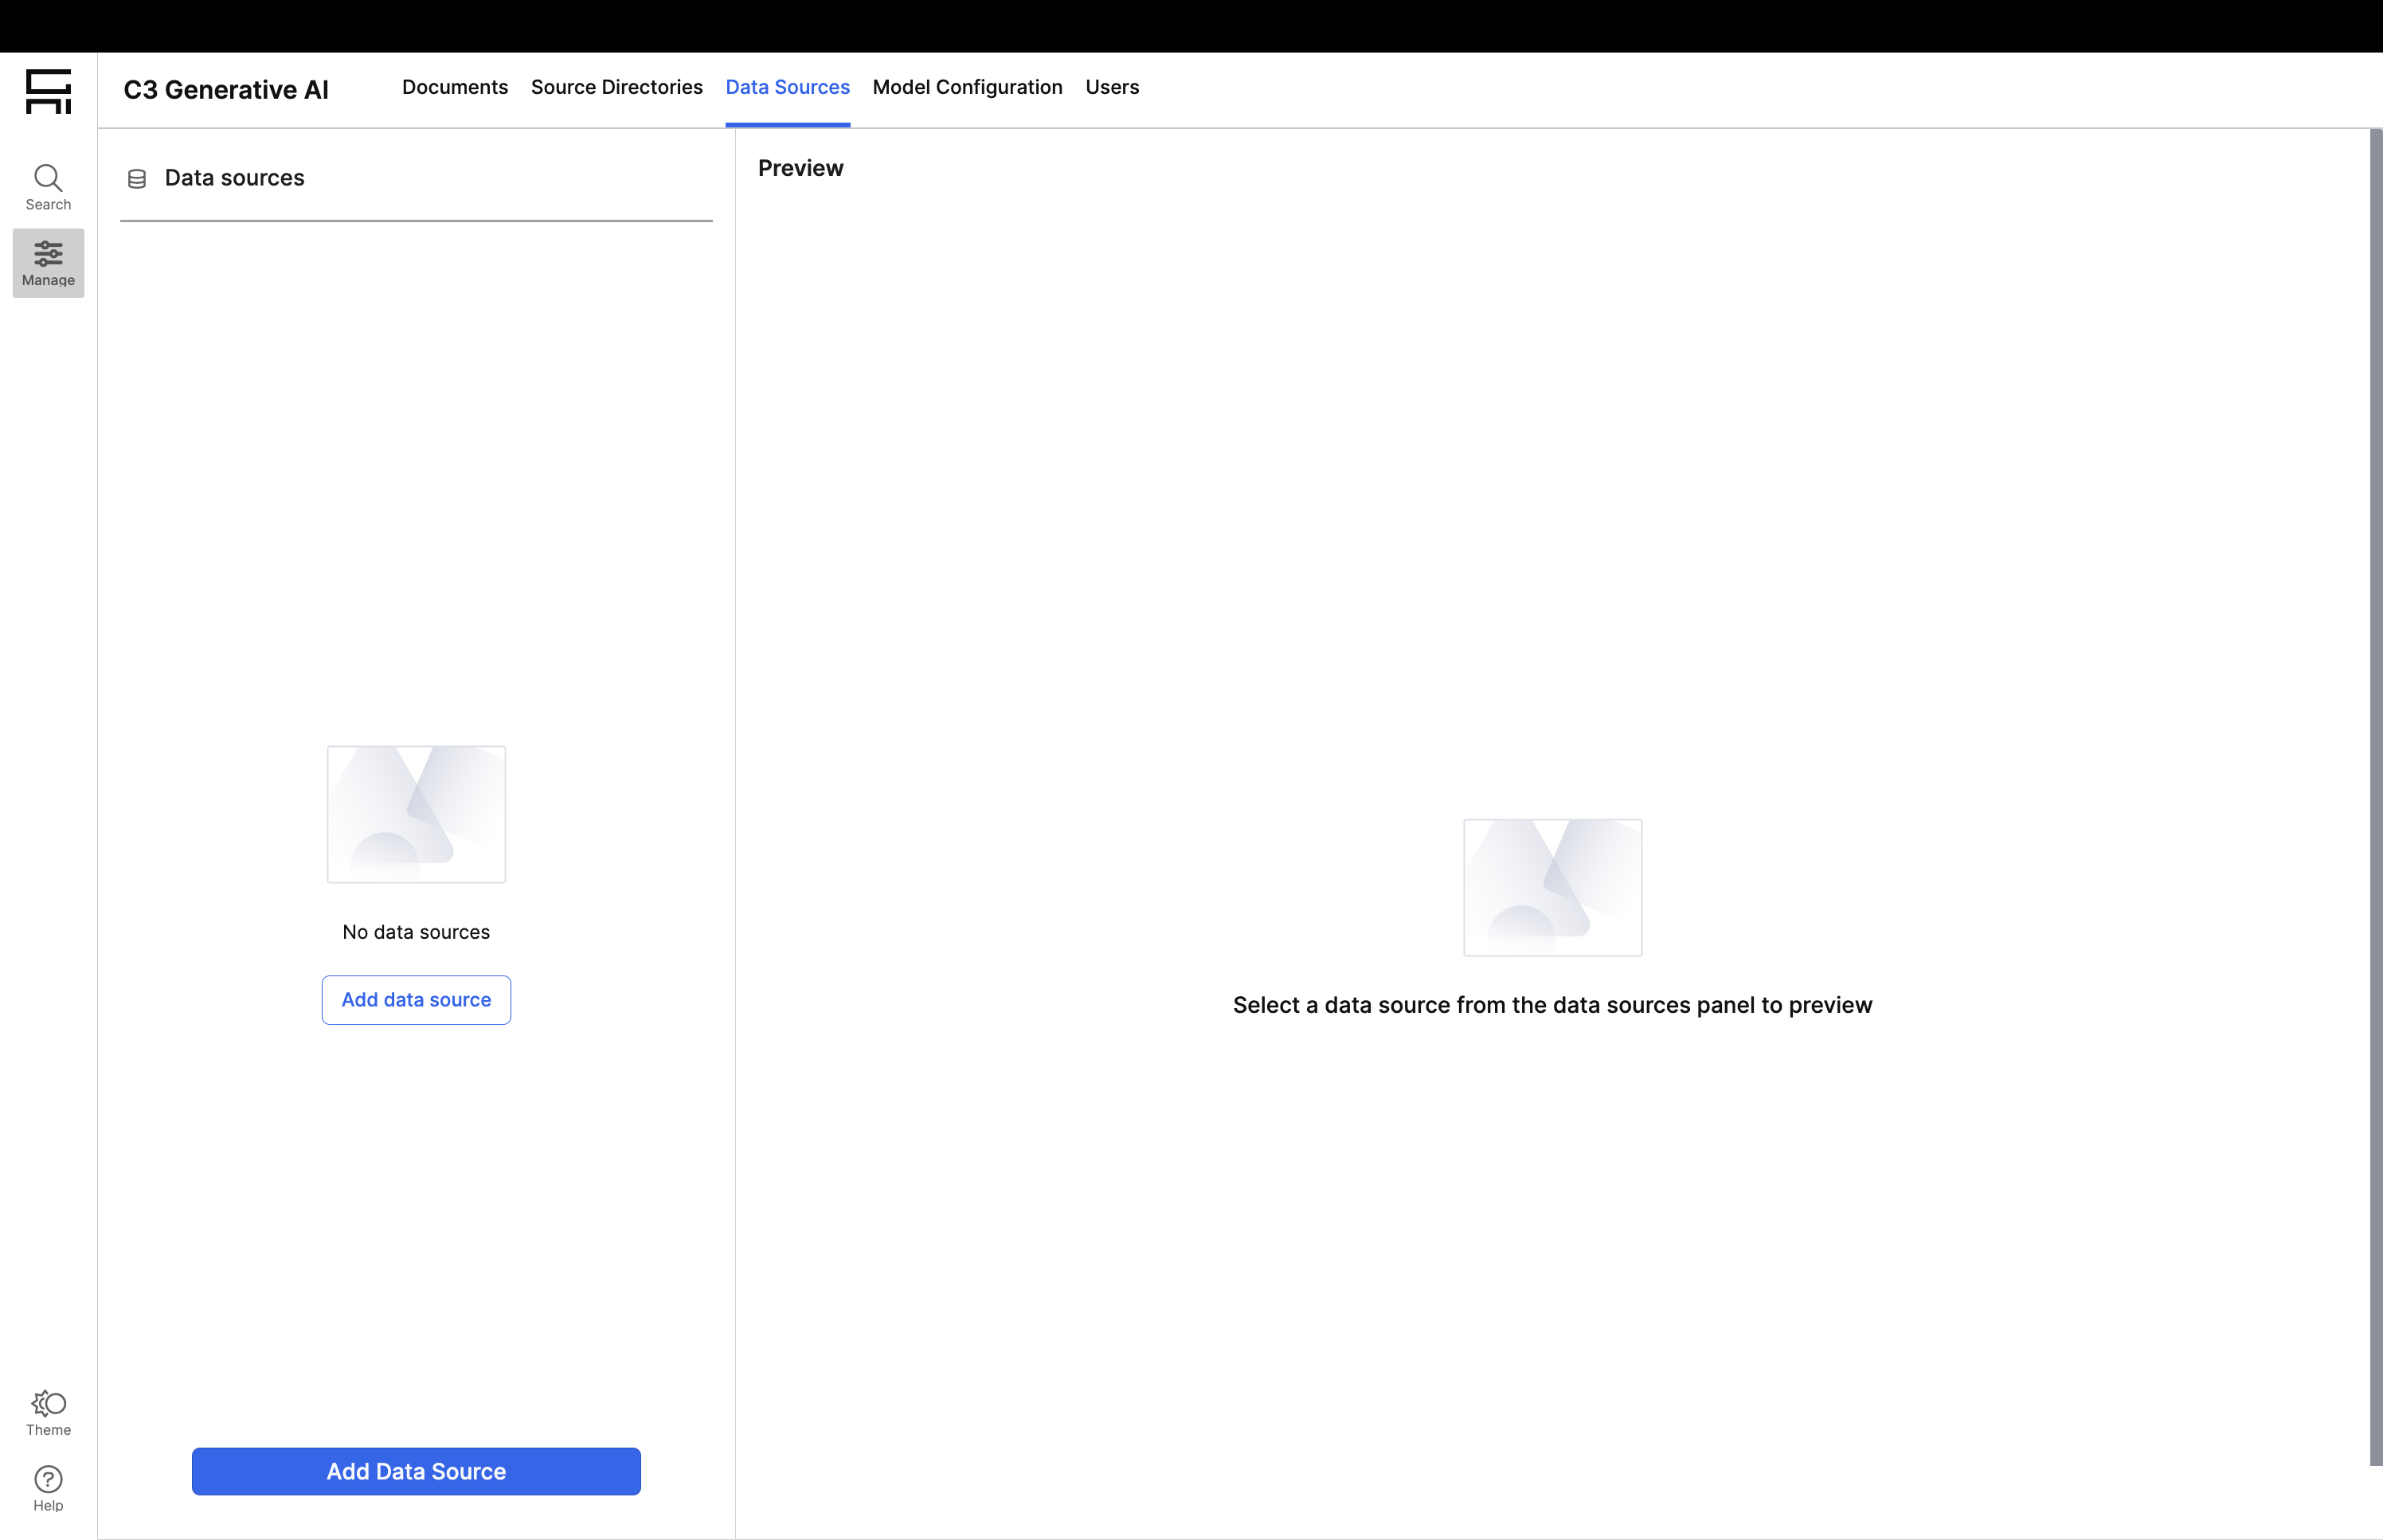Click the C3 AI logo icon
This screenshot has width=2383, height=1540.
[48, 91]
